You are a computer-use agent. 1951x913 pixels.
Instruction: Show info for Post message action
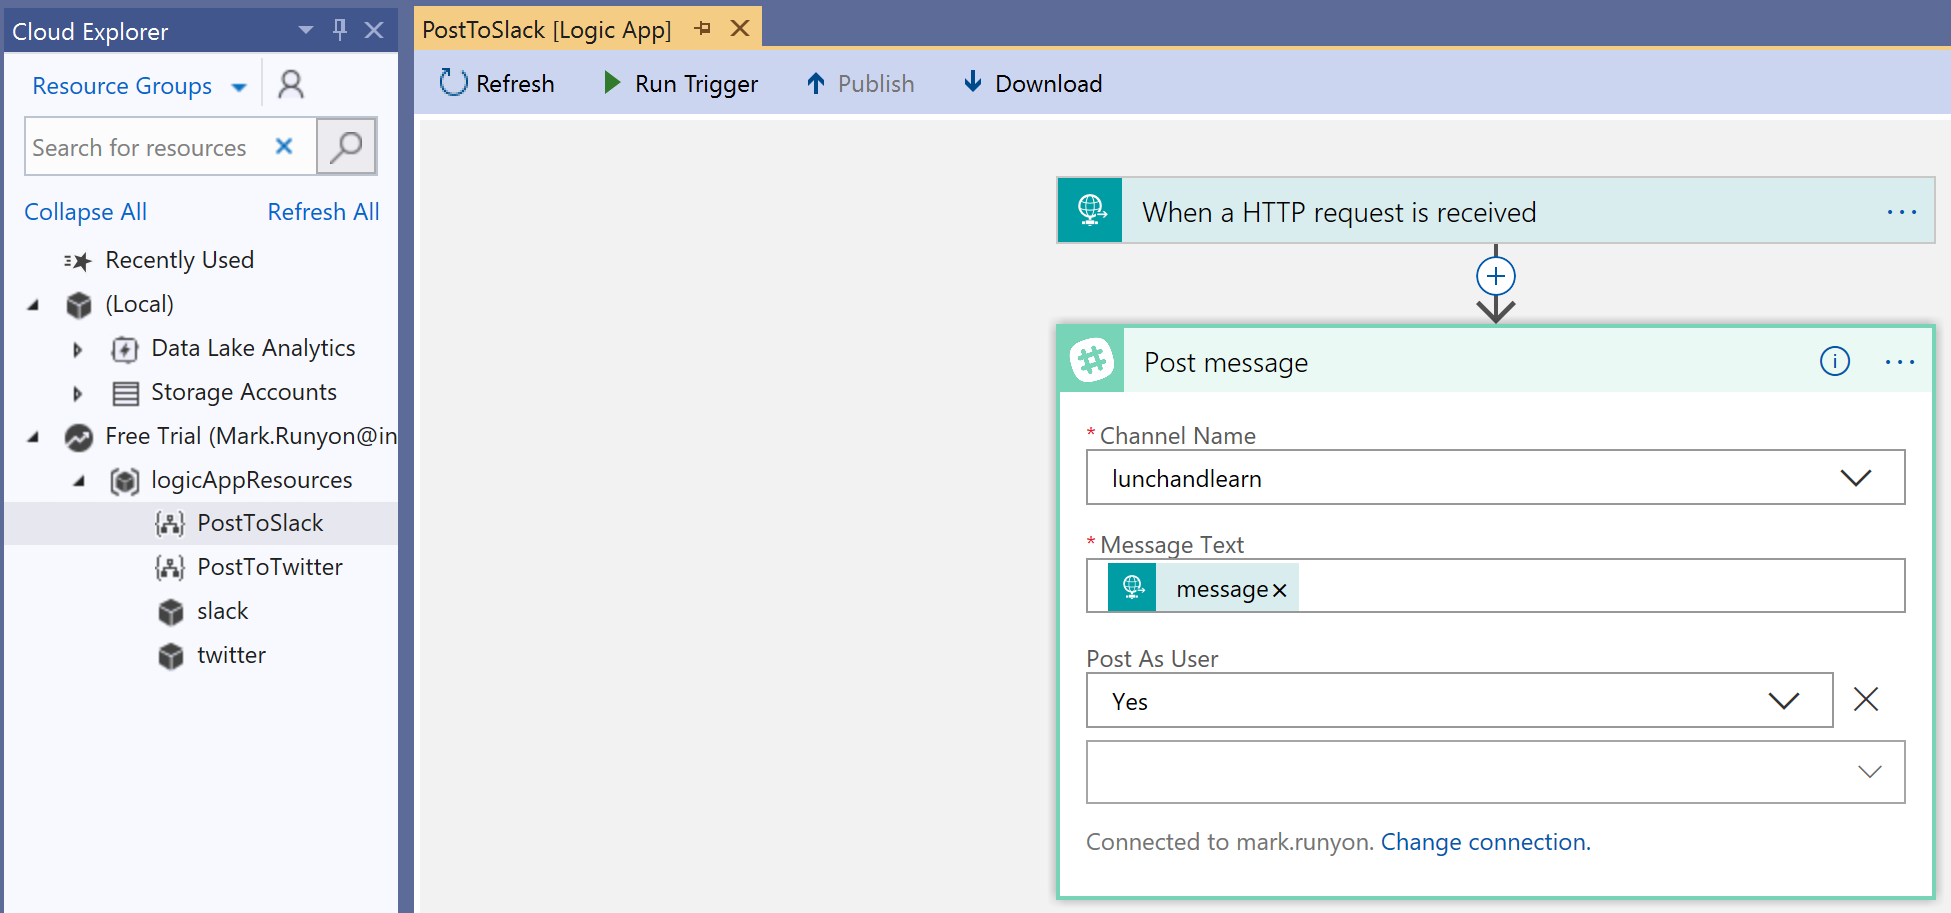1835,361
